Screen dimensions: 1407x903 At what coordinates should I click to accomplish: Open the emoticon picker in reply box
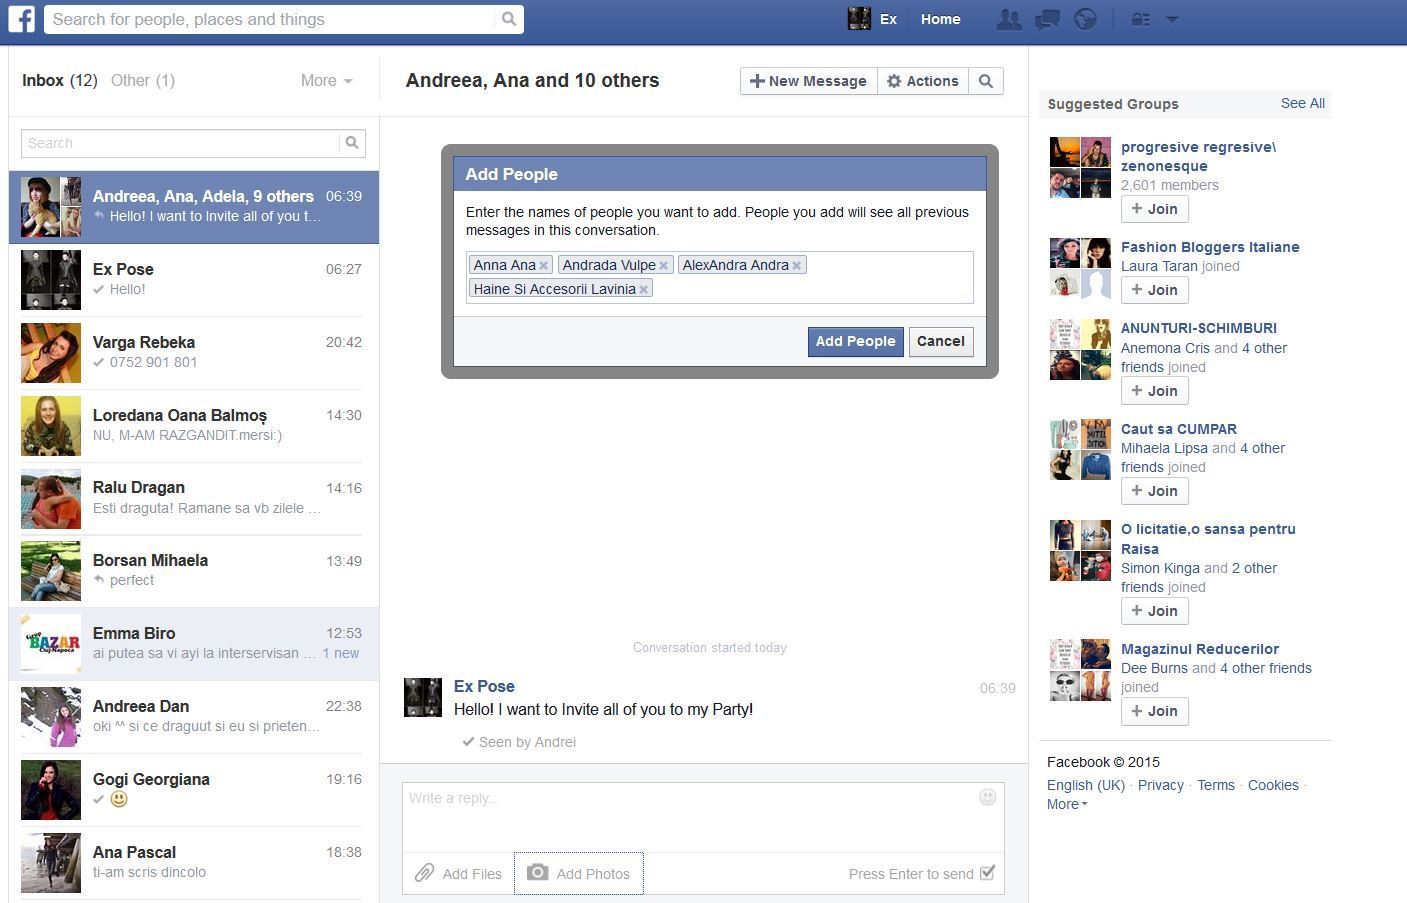click(987, 797)
